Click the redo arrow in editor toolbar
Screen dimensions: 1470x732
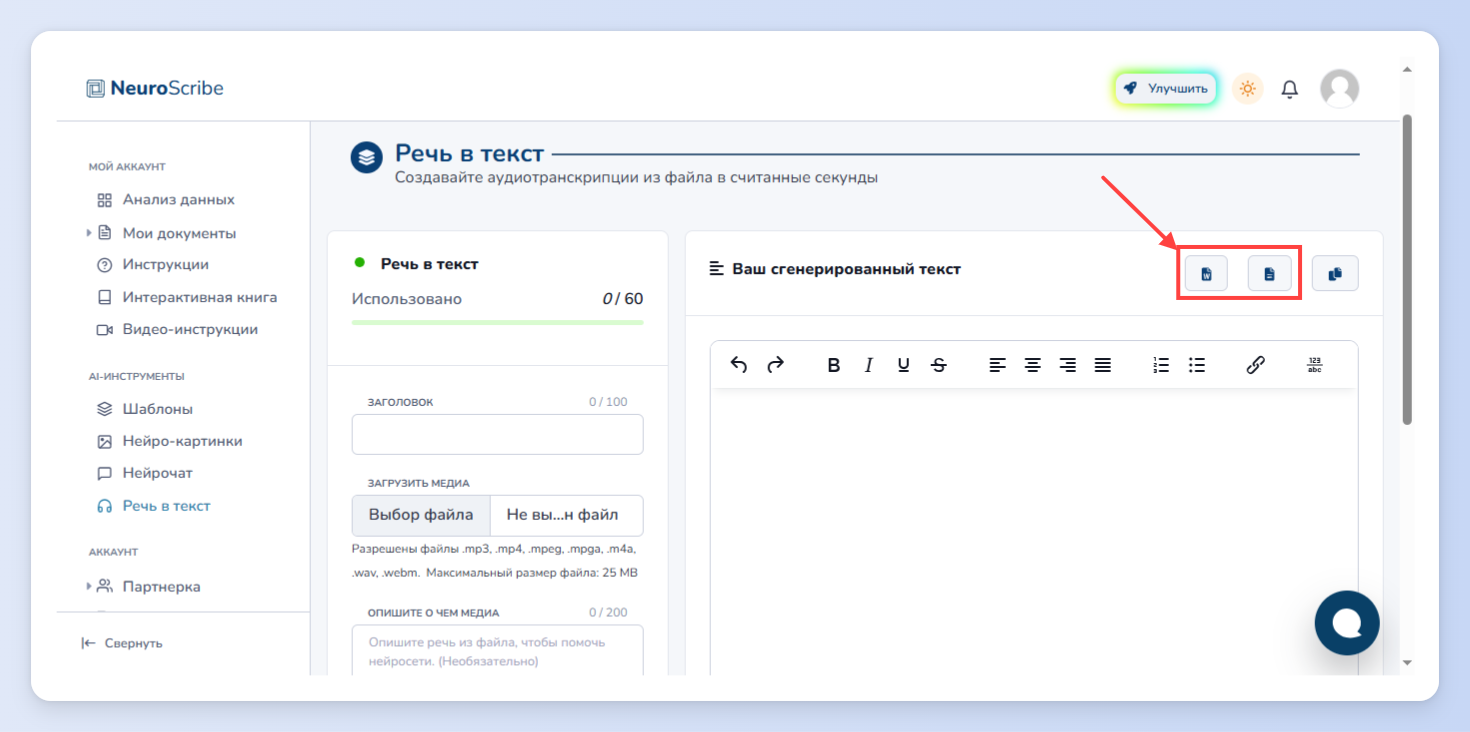[775, 365]
